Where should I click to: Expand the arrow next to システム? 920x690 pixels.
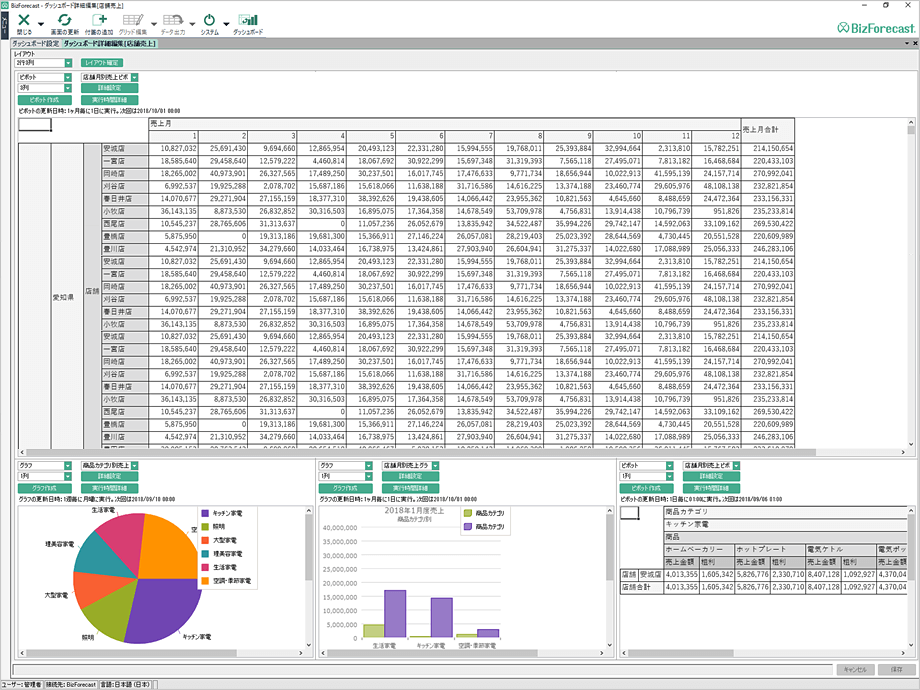(226, 23)
